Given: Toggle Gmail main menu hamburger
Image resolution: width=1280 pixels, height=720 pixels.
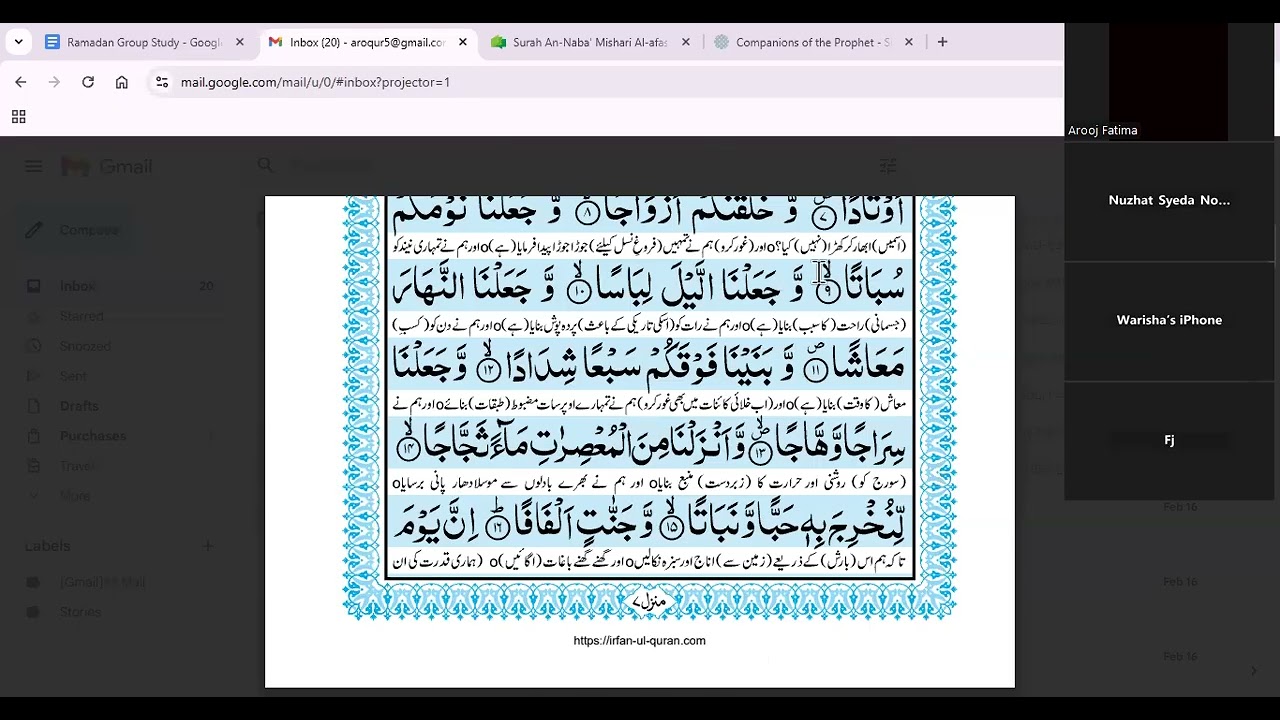Looking at the screenshot, I should (x=34, y=166).
